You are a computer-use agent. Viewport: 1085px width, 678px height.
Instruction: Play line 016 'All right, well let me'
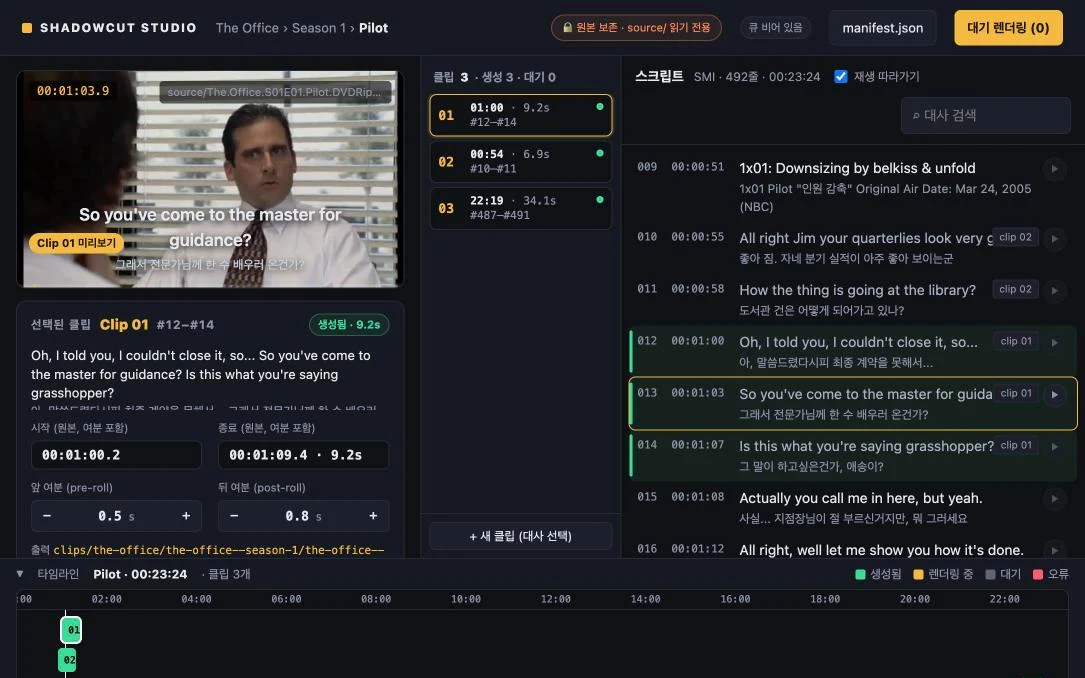coord(1054,551)
